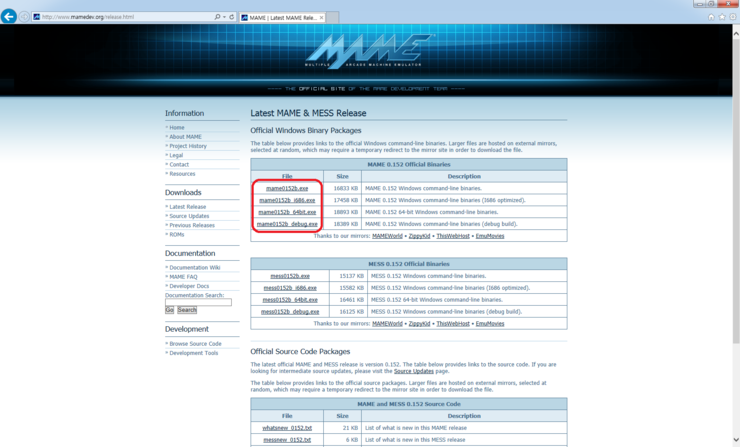The image size is (740, 447).
Task: Open whatsnew_0152.txt file link
Action: [x=287, y=428]
